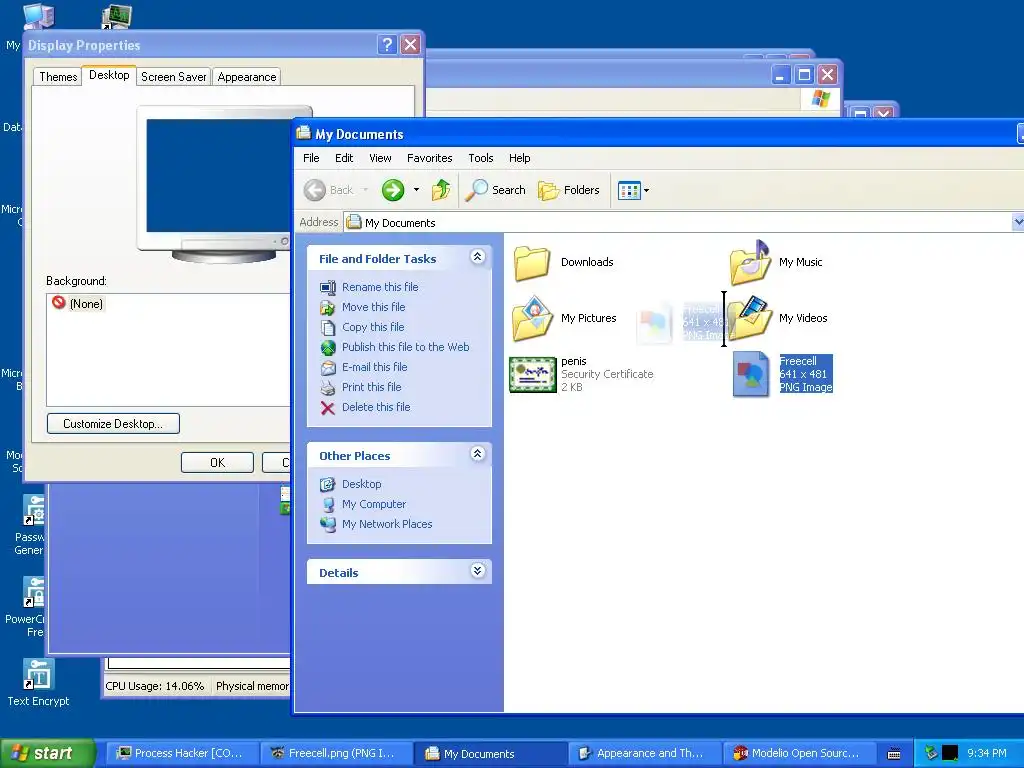Open the address bar dropdown arrow
Image resolution: width=1024 pixels, height=768 pixels.
(x=1018, y=222)
